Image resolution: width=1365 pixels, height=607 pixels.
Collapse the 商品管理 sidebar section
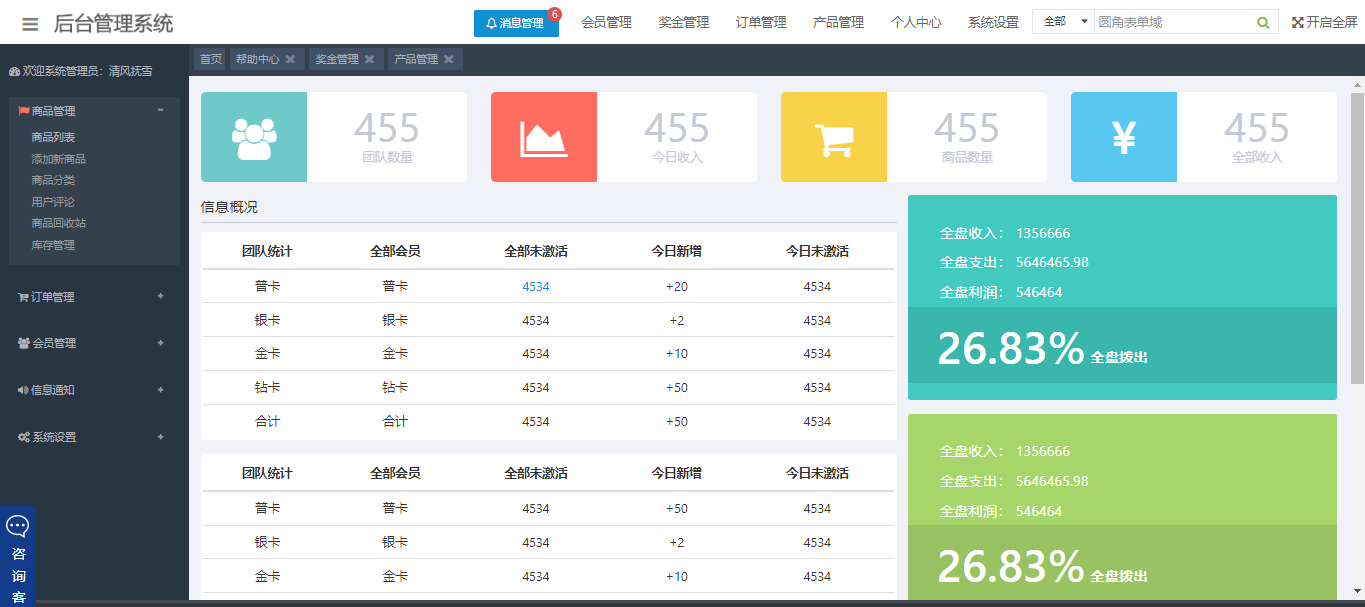[x=161, y=110]
